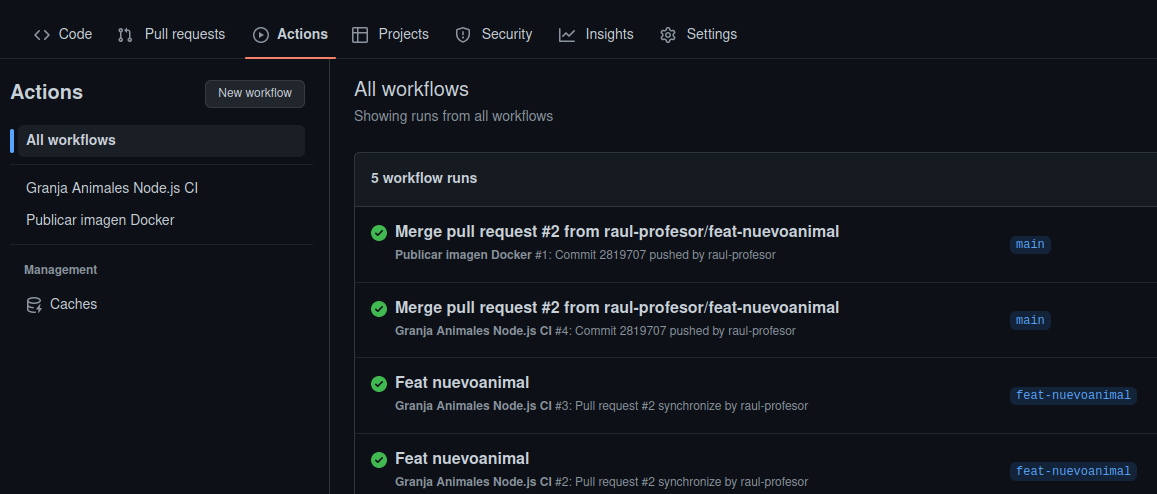Viewport: 1157px width, 494px height.
Task: Click success checkmark on Granja Animales run #3
Action: [x=379, y=384]
